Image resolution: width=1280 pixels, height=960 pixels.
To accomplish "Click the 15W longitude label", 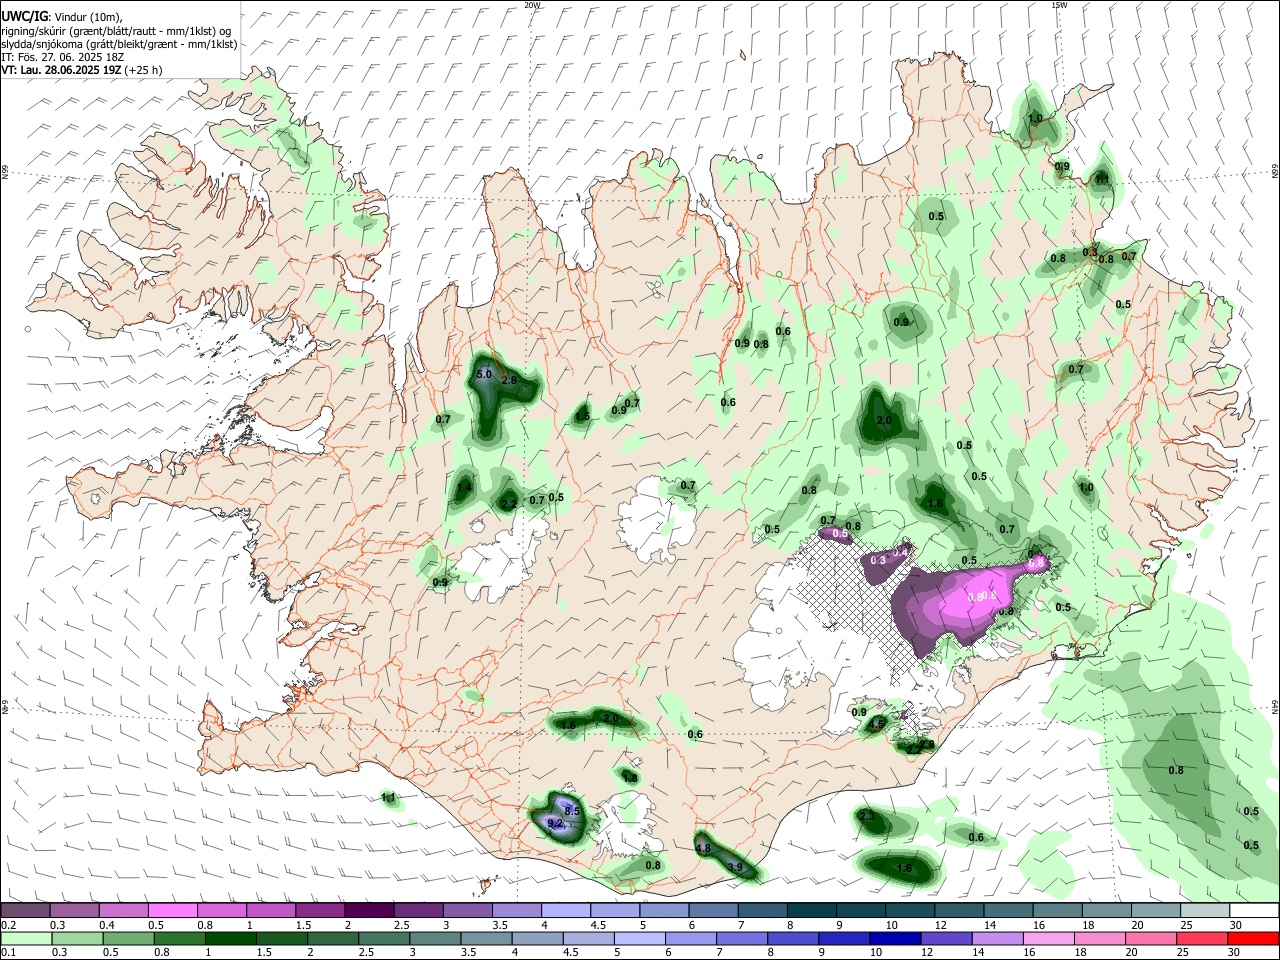I will pos(1059,5).
